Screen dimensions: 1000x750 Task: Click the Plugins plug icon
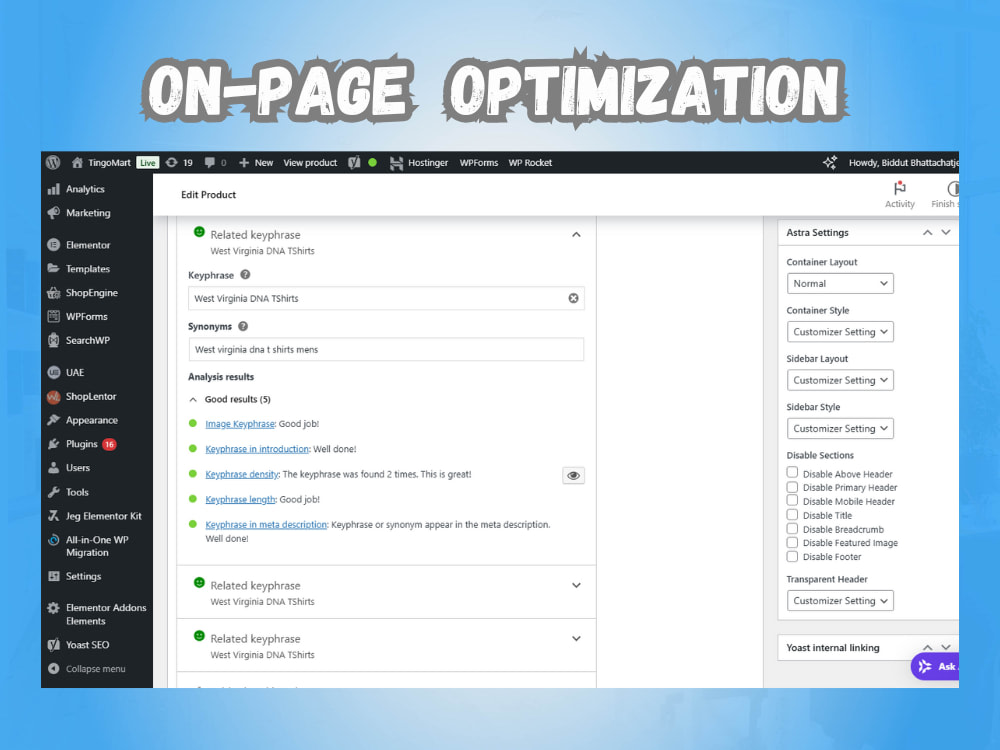tap(54, 444)
